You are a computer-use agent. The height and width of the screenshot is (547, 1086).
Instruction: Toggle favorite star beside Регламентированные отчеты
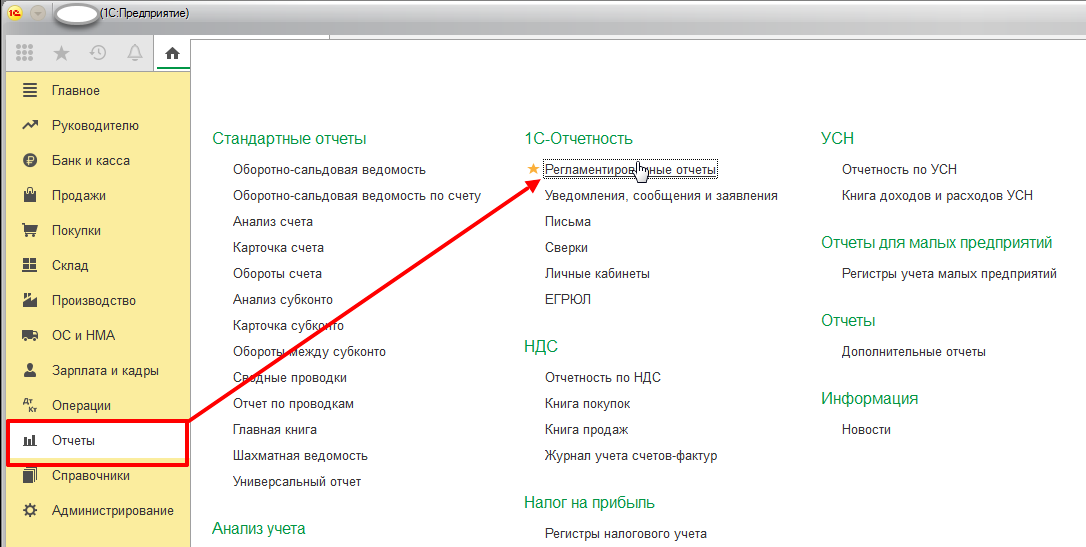click(533, 170)
